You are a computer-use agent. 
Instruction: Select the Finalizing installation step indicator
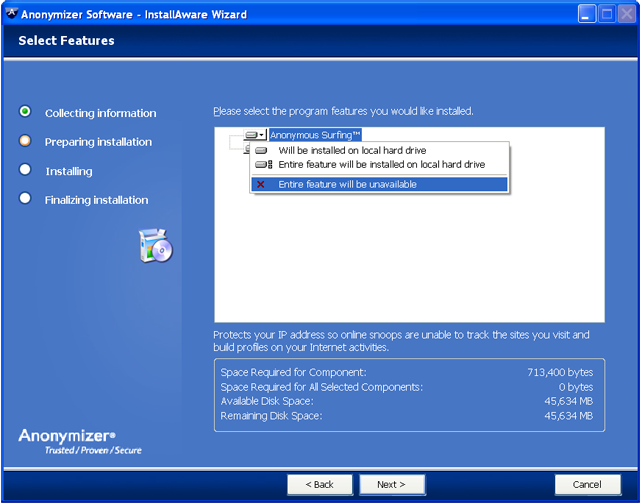25,199
